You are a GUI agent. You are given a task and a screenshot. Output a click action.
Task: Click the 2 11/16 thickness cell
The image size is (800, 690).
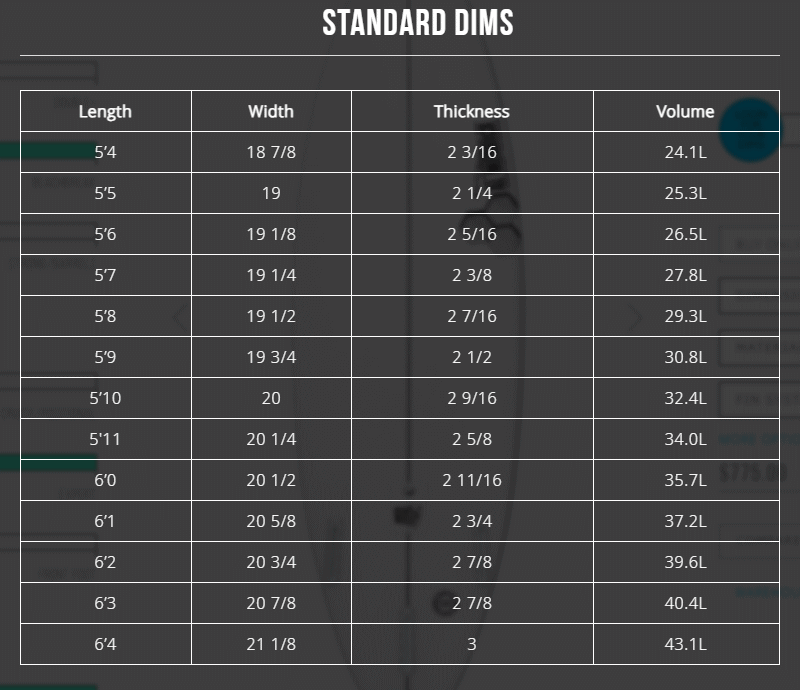pos(471,480)
